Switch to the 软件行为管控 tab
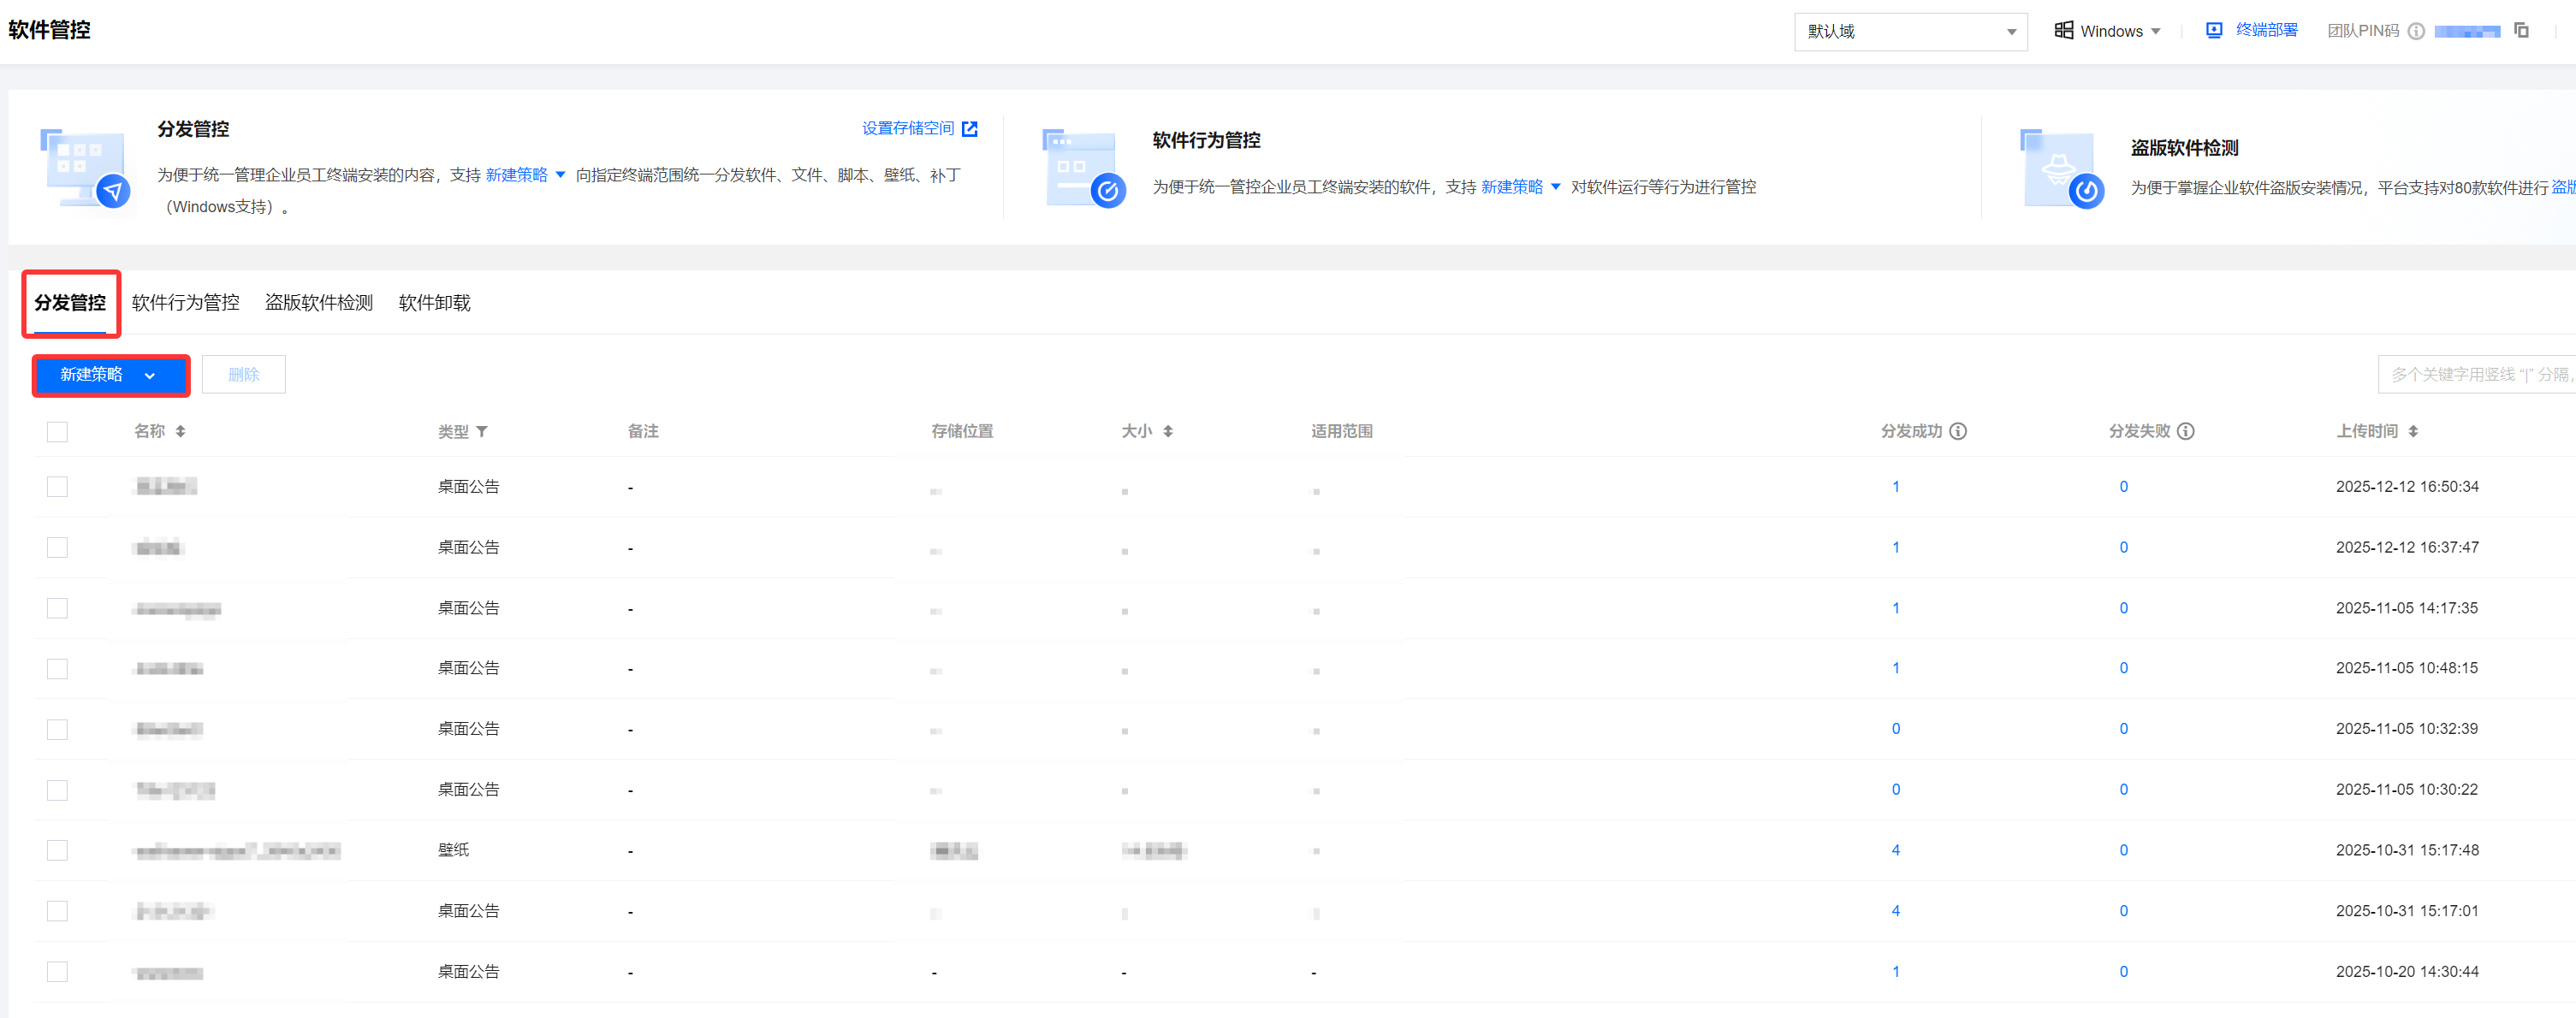This screenshot has height=1018, width=2576. 185,303
